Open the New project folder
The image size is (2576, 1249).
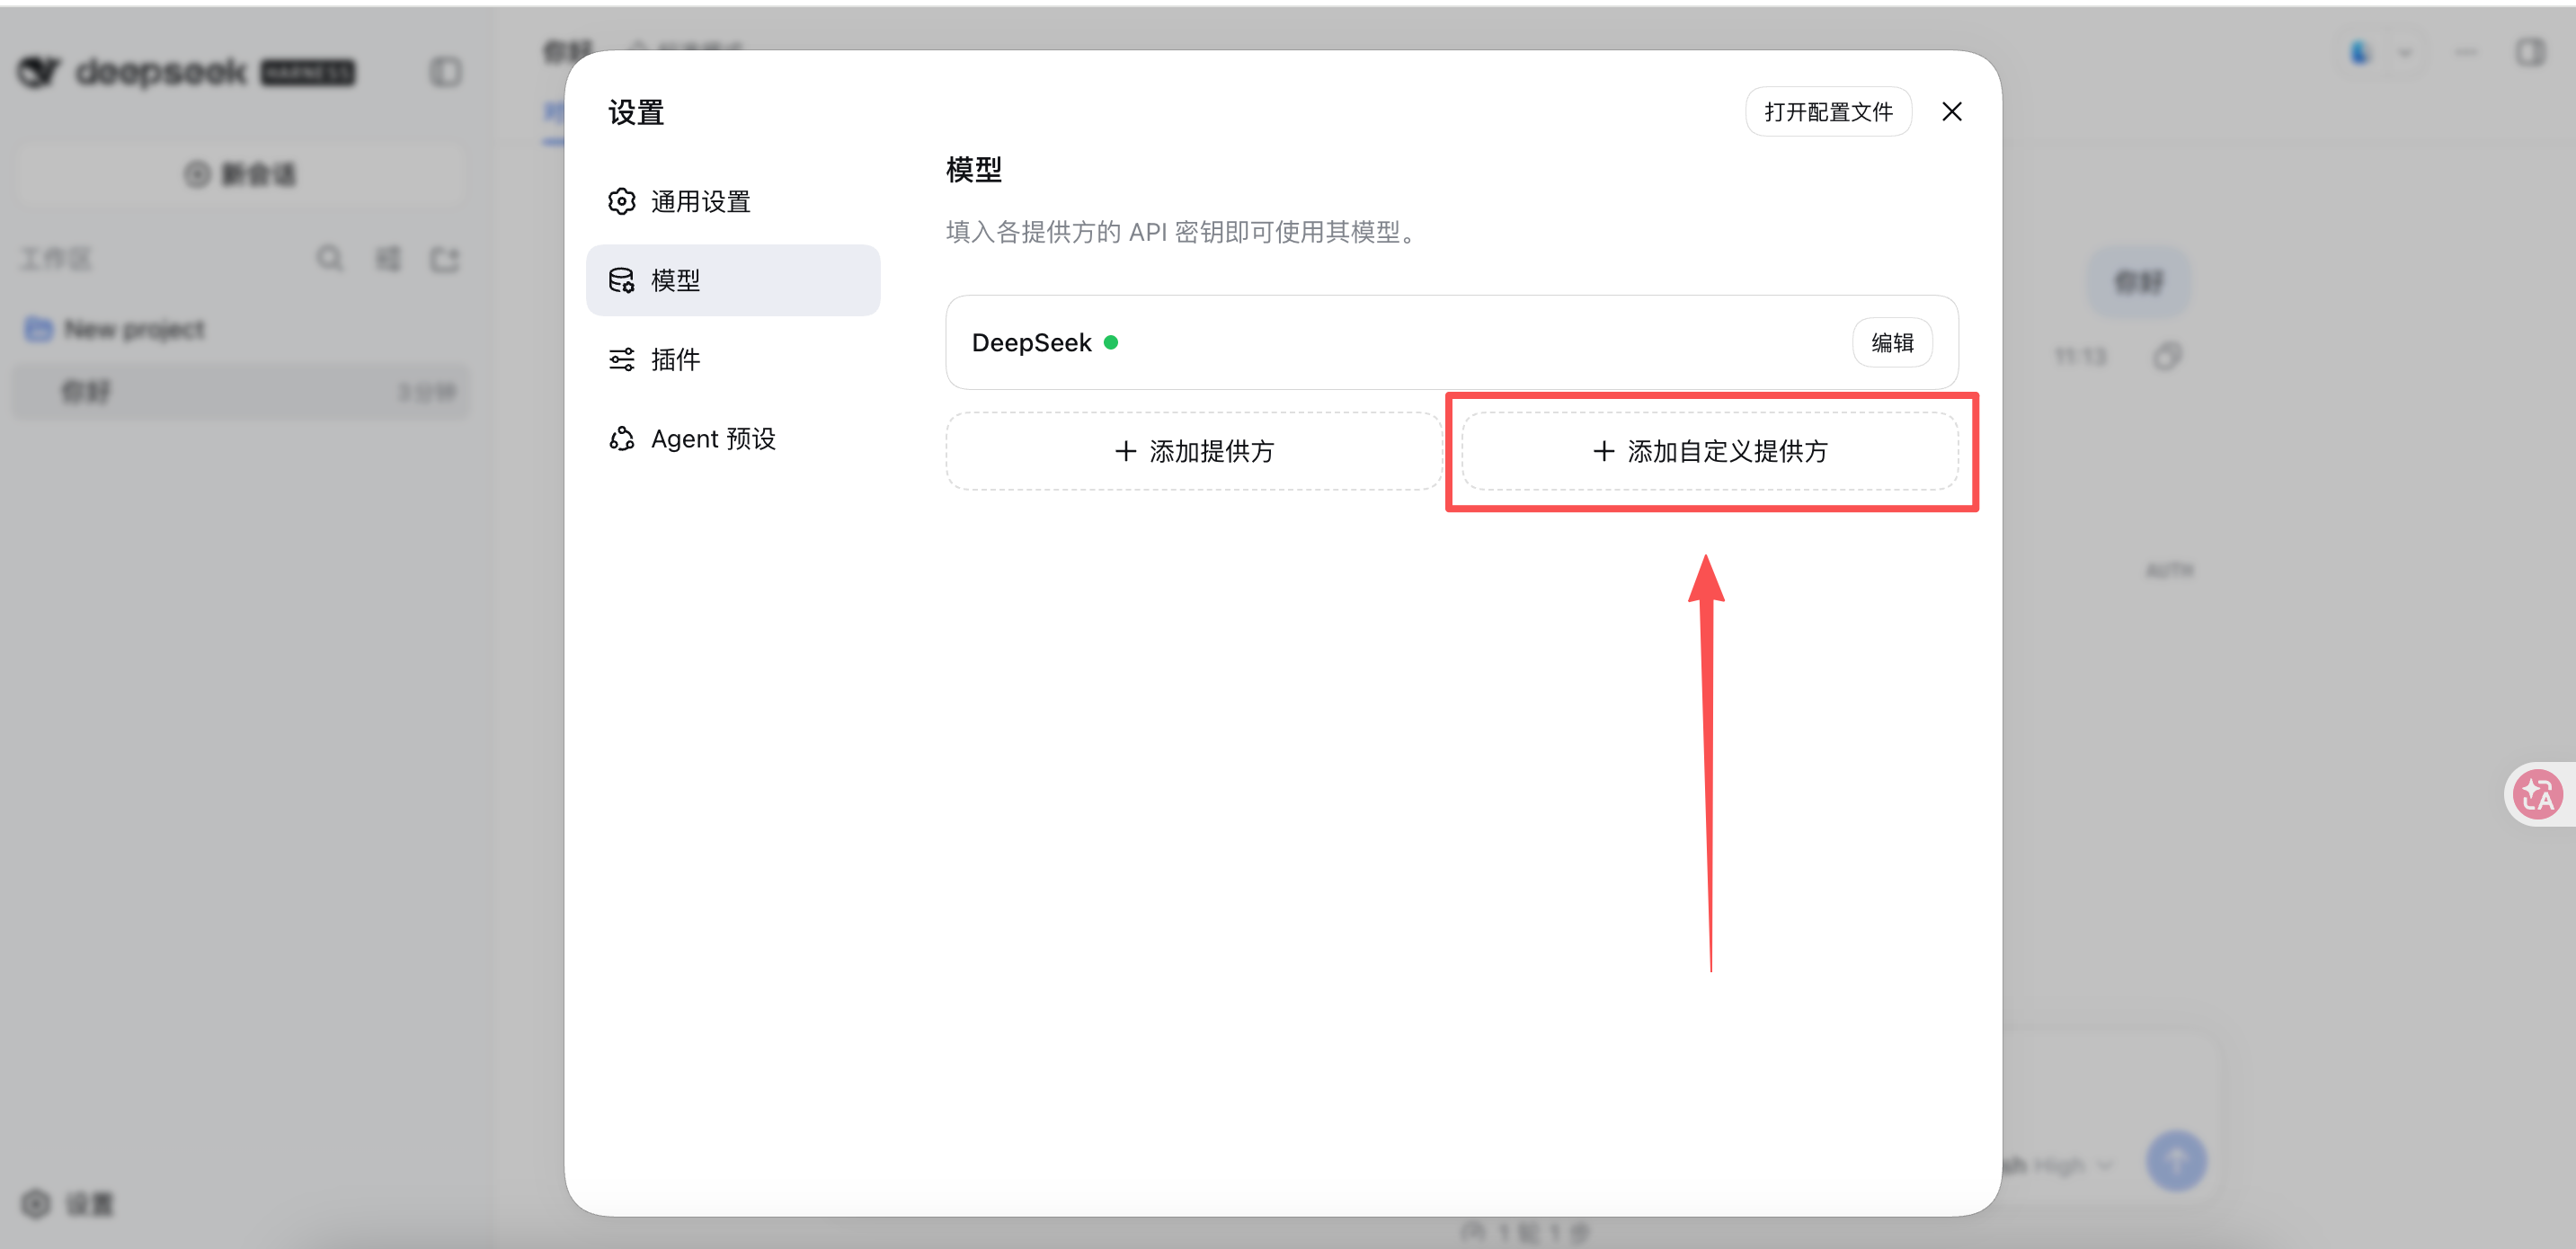pos(115,329)
